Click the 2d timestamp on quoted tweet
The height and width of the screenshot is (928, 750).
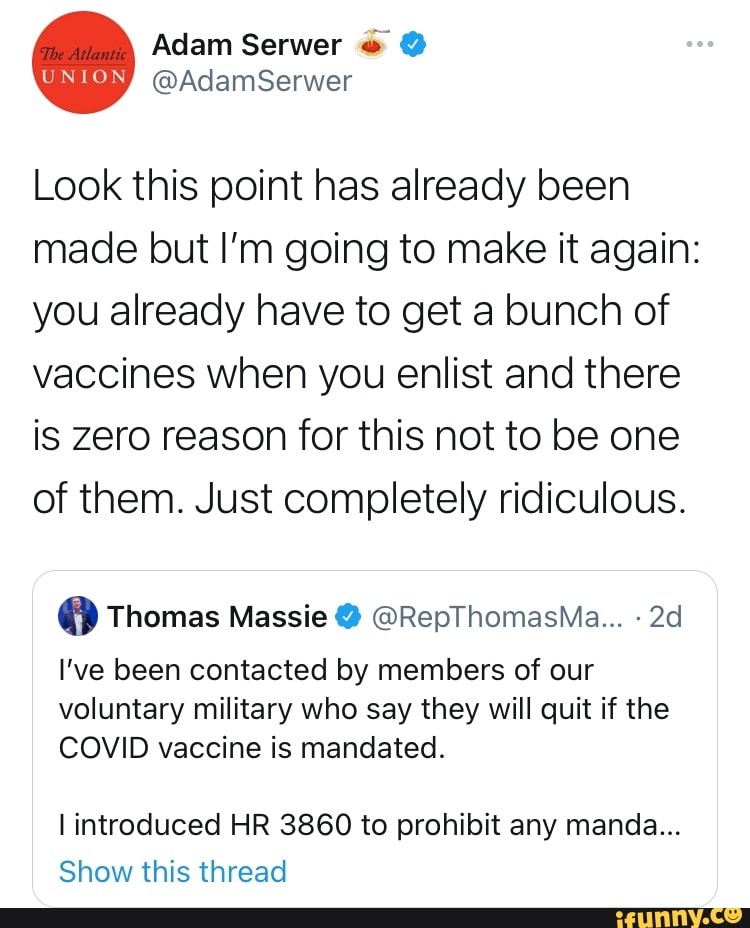[x=666, y=618]
